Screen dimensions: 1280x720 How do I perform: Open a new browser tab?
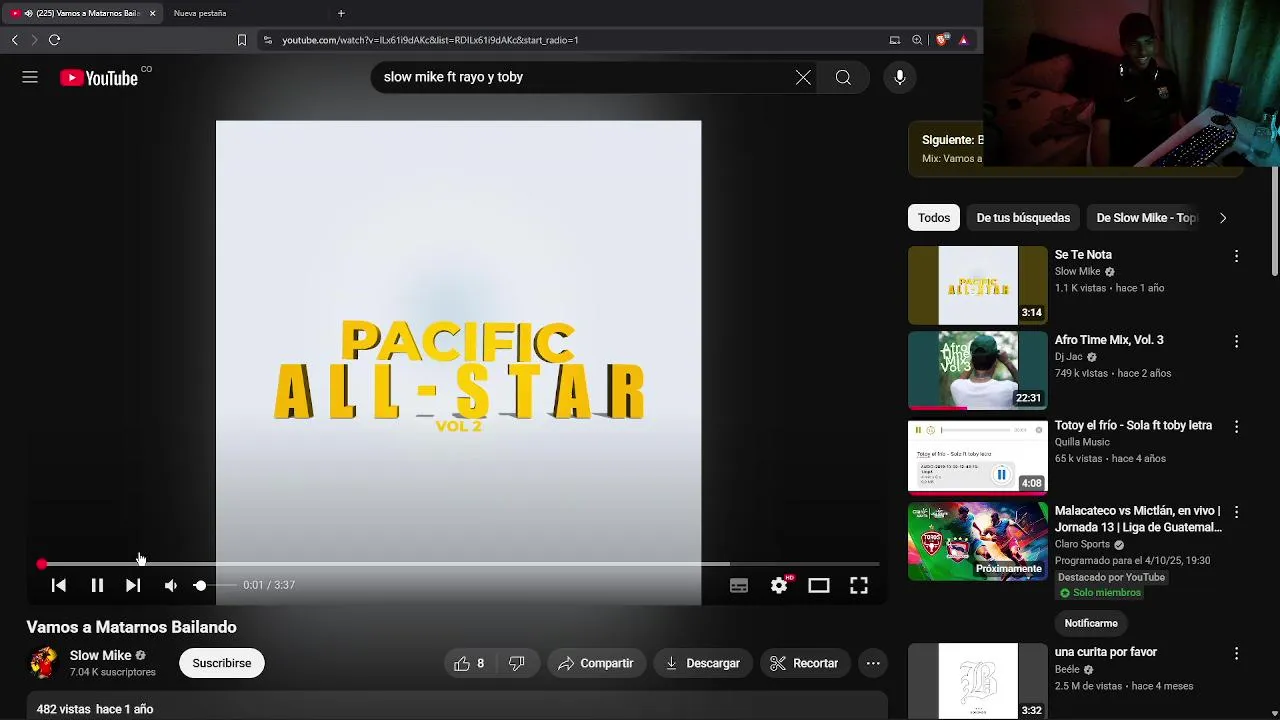pyautogui.click(x=341, y=13)
